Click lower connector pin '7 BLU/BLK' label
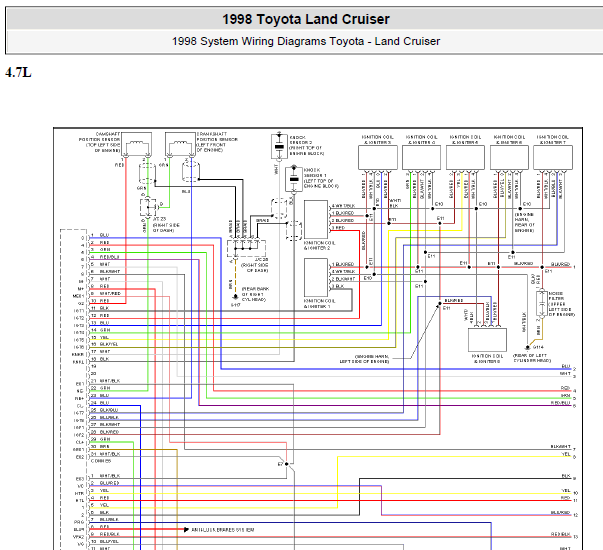This screenshot has width=603, height=550. point(105,520)
